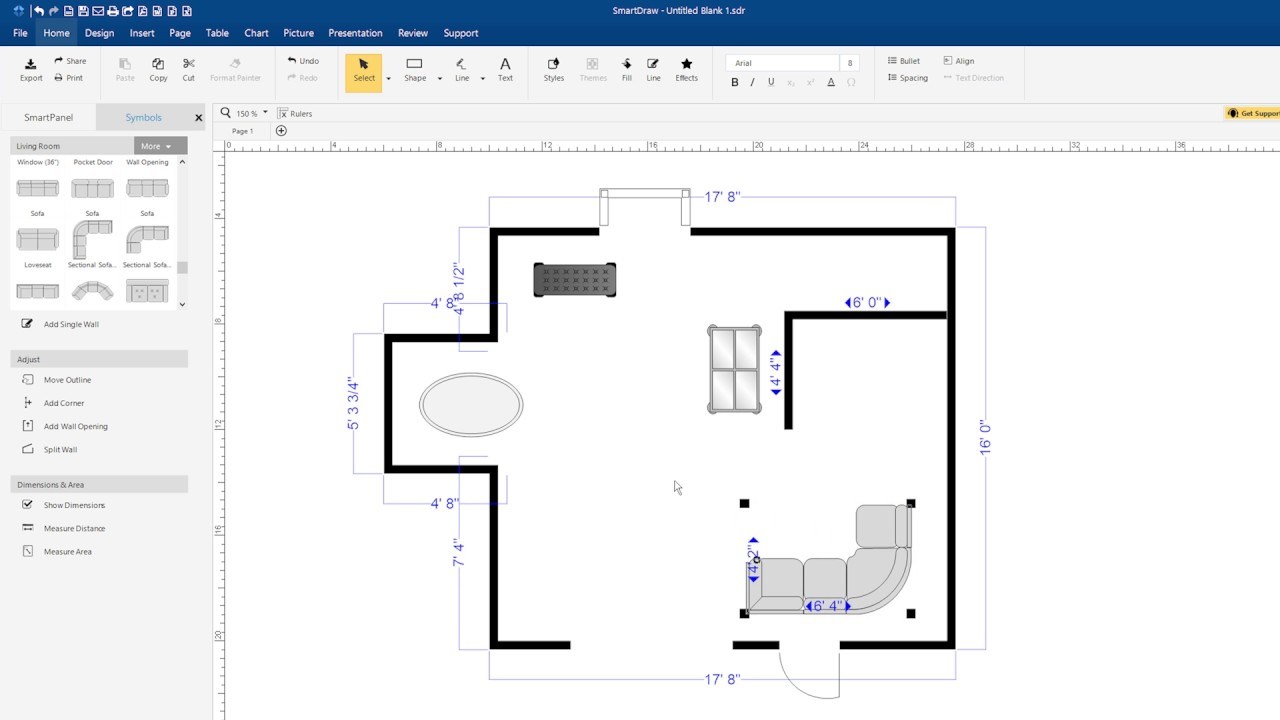
Task: Click the Share button
Action: pyautogui.click(x=70, y=60)
